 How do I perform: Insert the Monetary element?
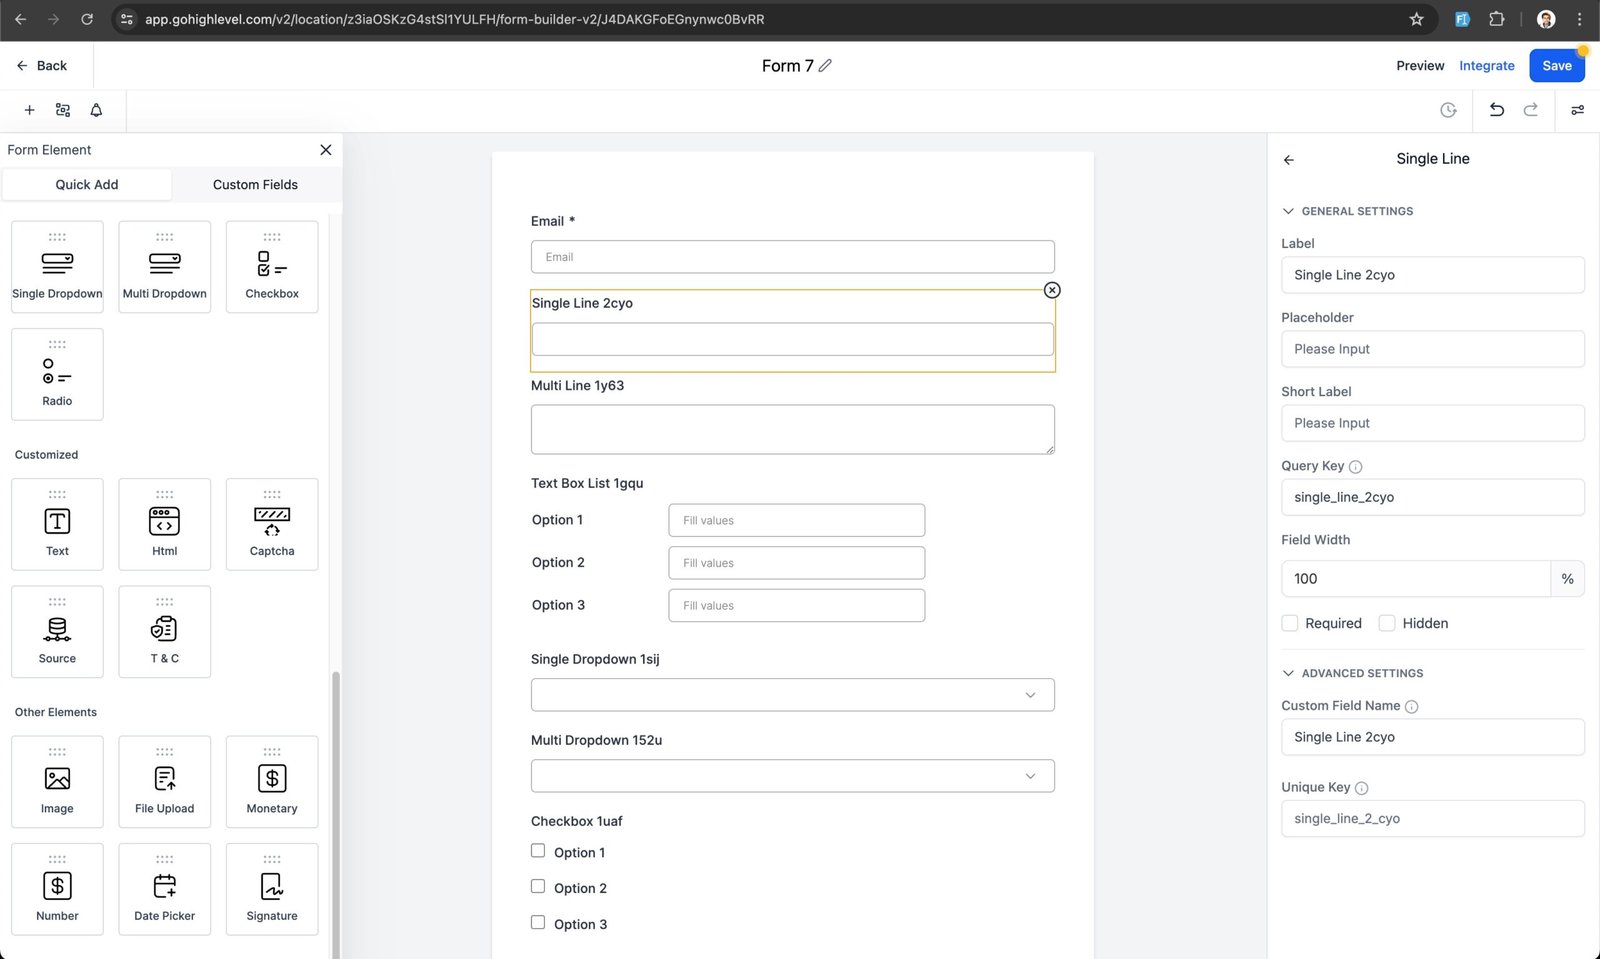(272, 780)
